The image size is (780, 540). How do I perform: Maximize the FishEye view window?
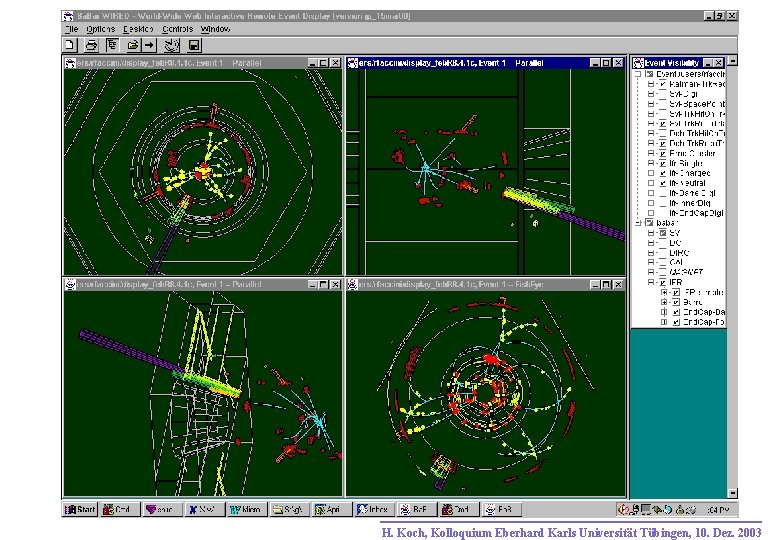[x=606, y=284]
